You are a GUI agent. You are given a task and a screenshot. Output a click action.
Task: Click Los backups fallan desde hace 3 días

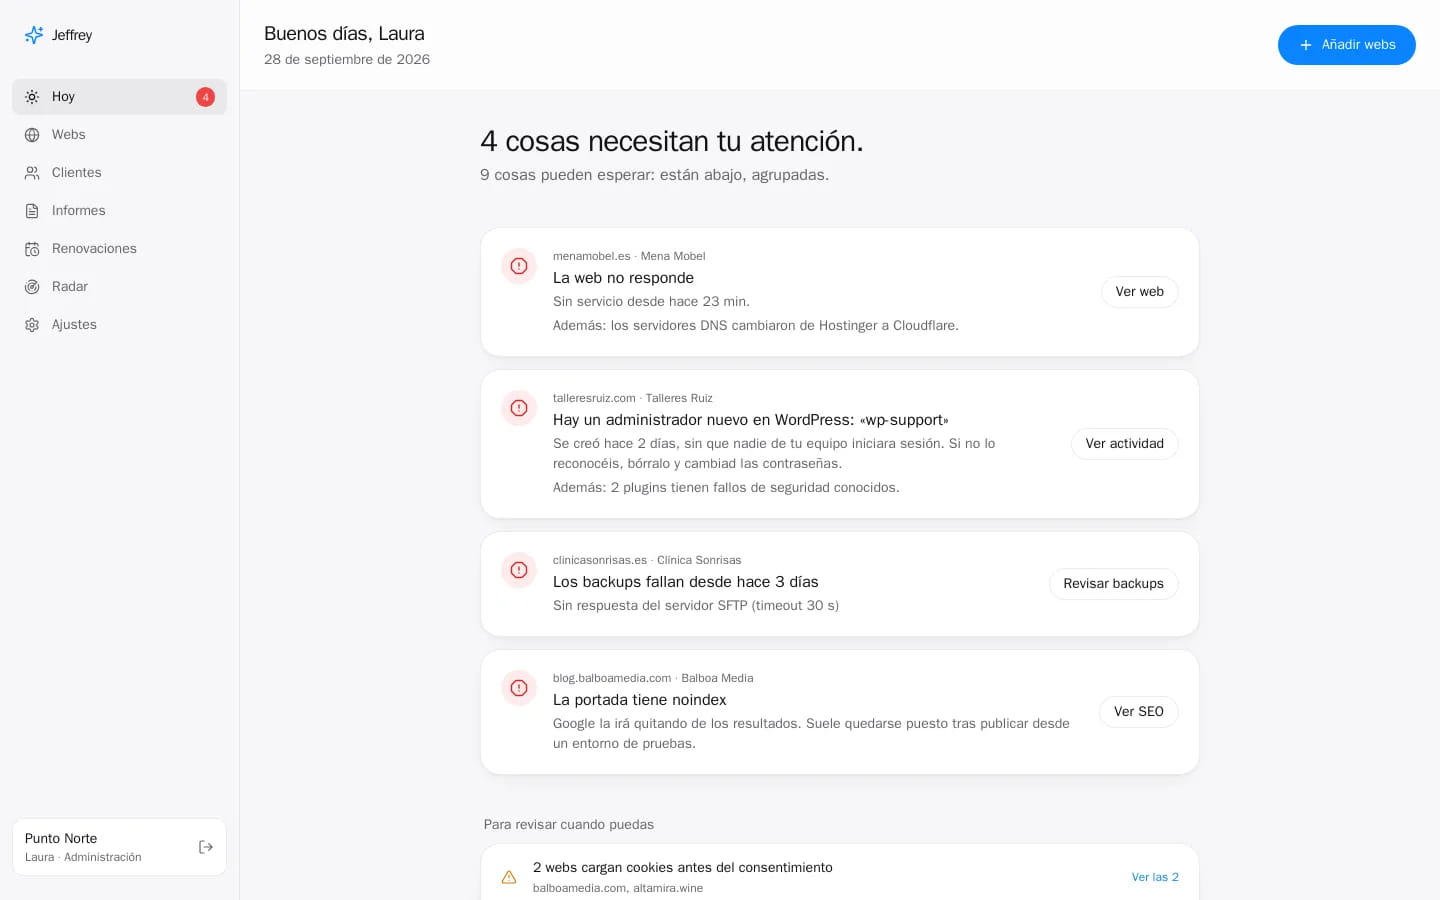coord(686,582)
